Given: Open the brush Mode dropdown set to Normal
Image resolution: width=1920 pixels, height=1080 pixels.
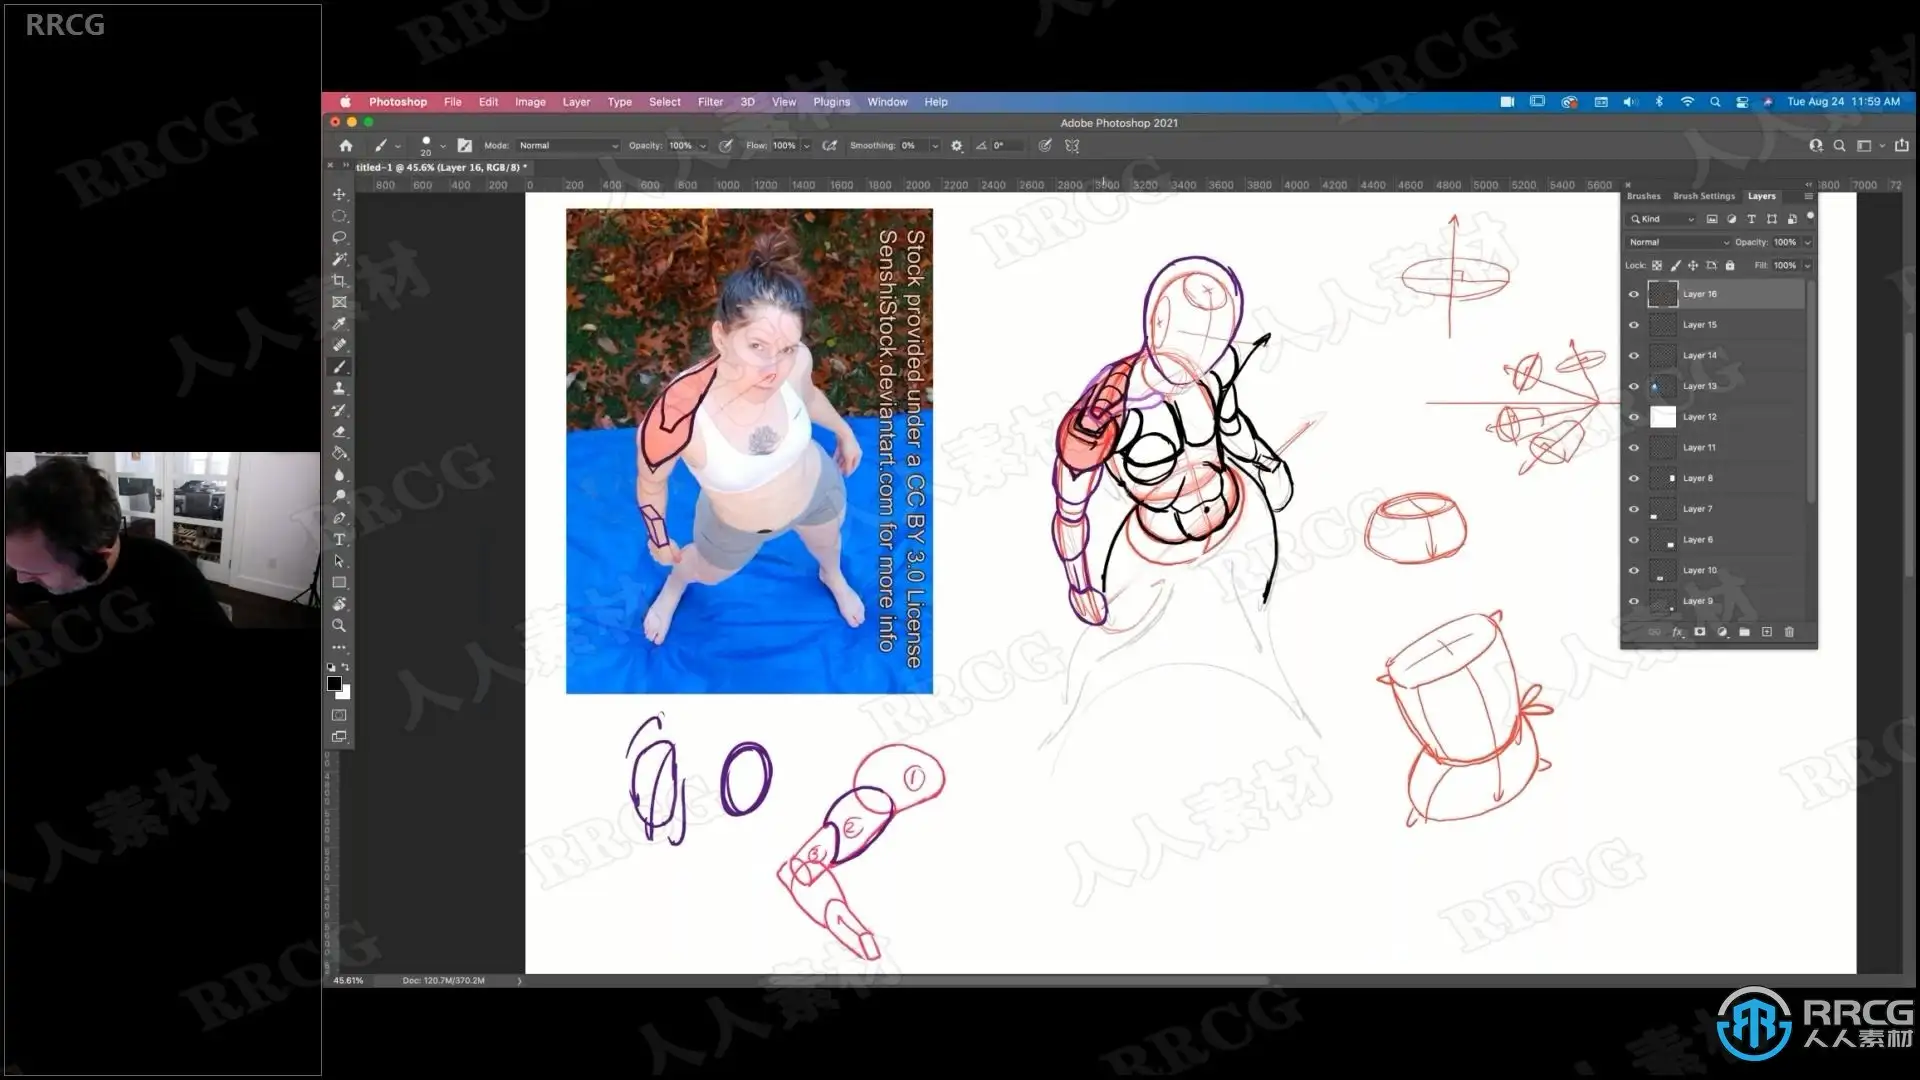Looking at the screenshot, I should [x=568, y=145].
